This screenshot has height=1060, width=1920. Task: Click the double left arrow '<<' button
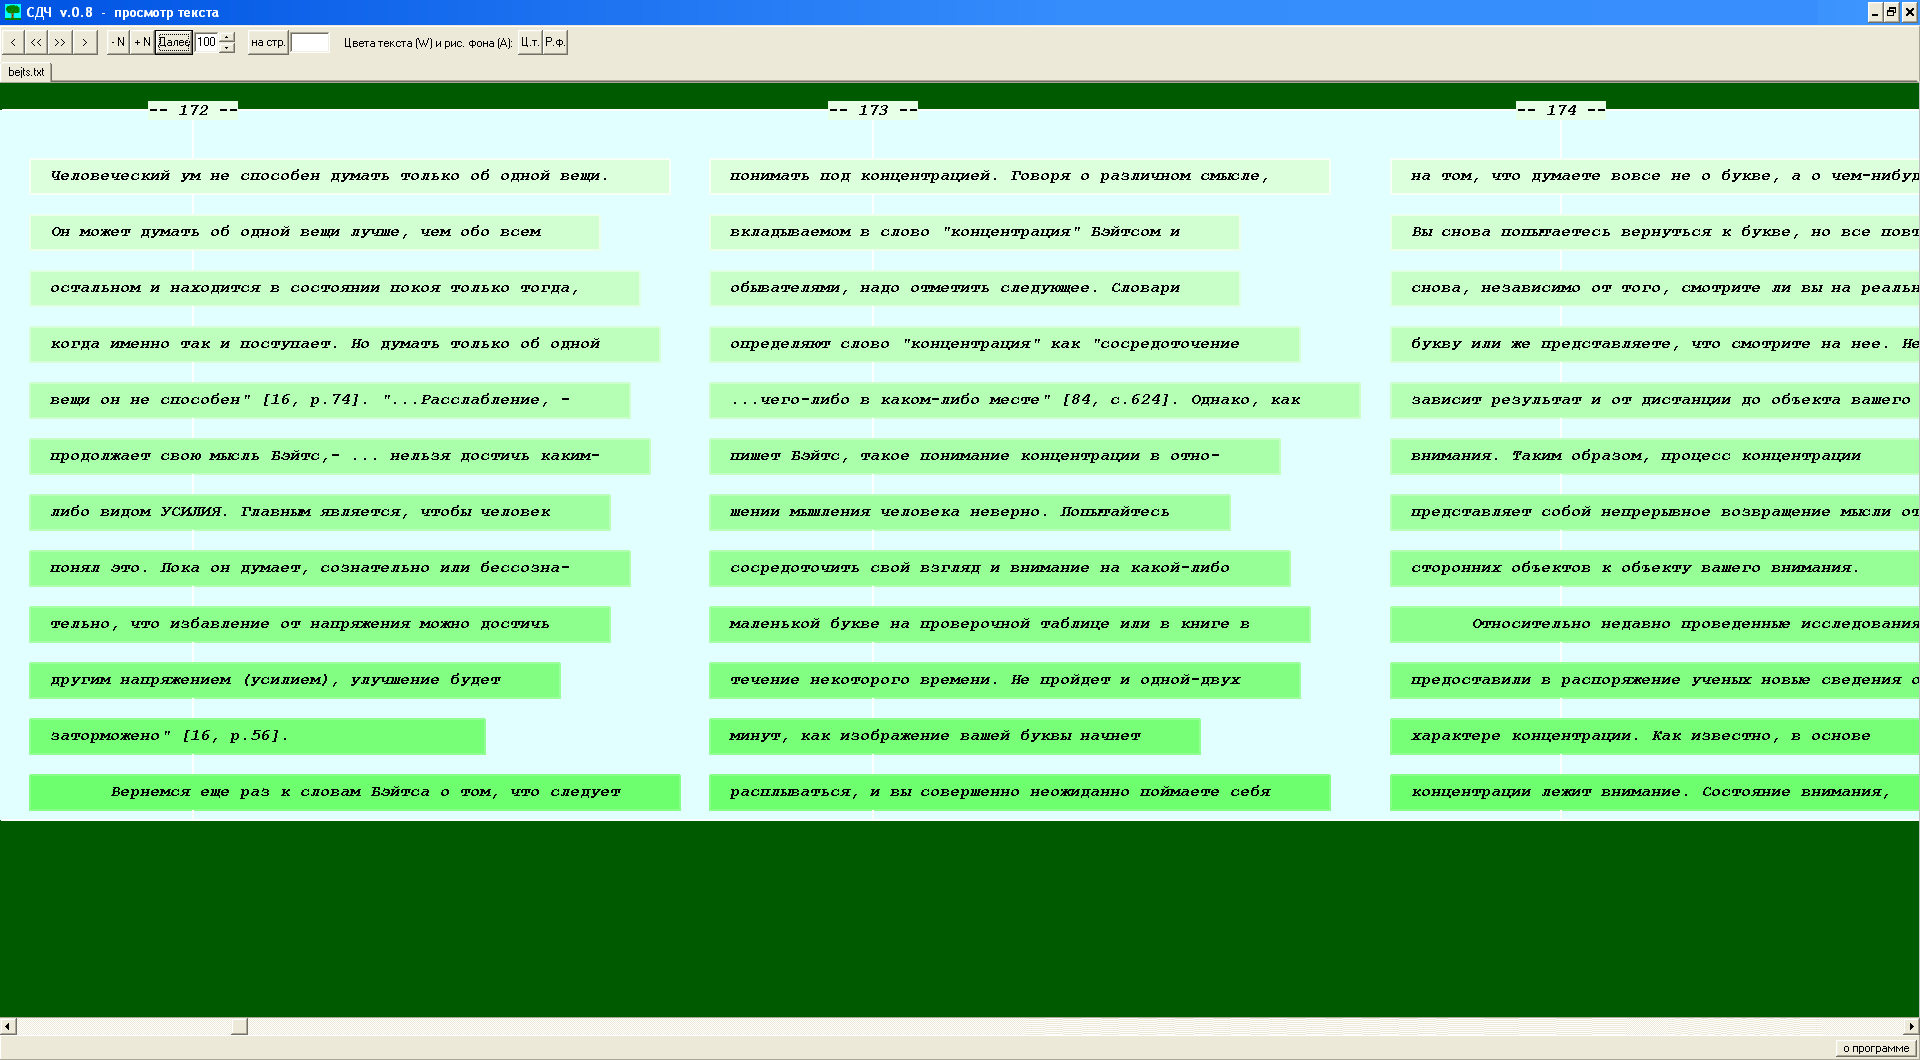click(37, 42)
